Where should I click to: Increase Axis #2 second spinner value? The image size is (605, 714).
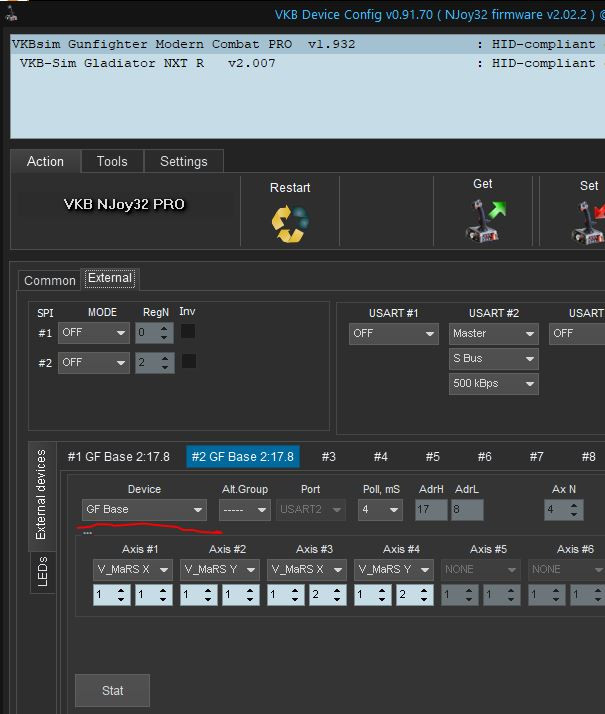click(250, 590)
